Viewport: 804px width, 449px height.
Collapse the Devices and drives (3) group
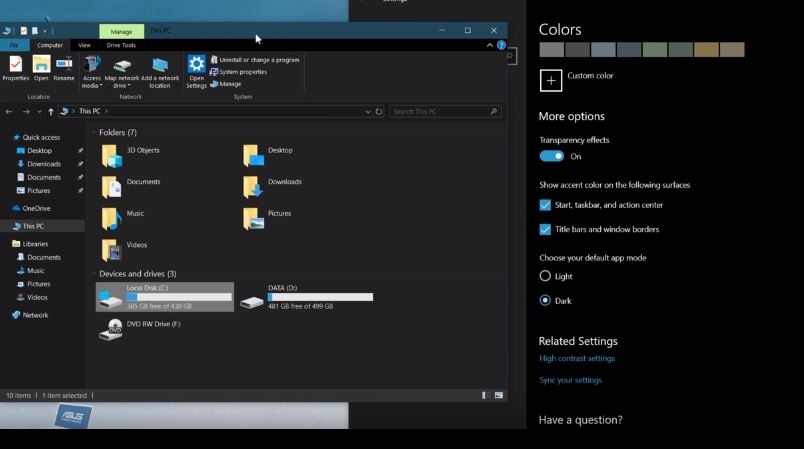point(94,274)
